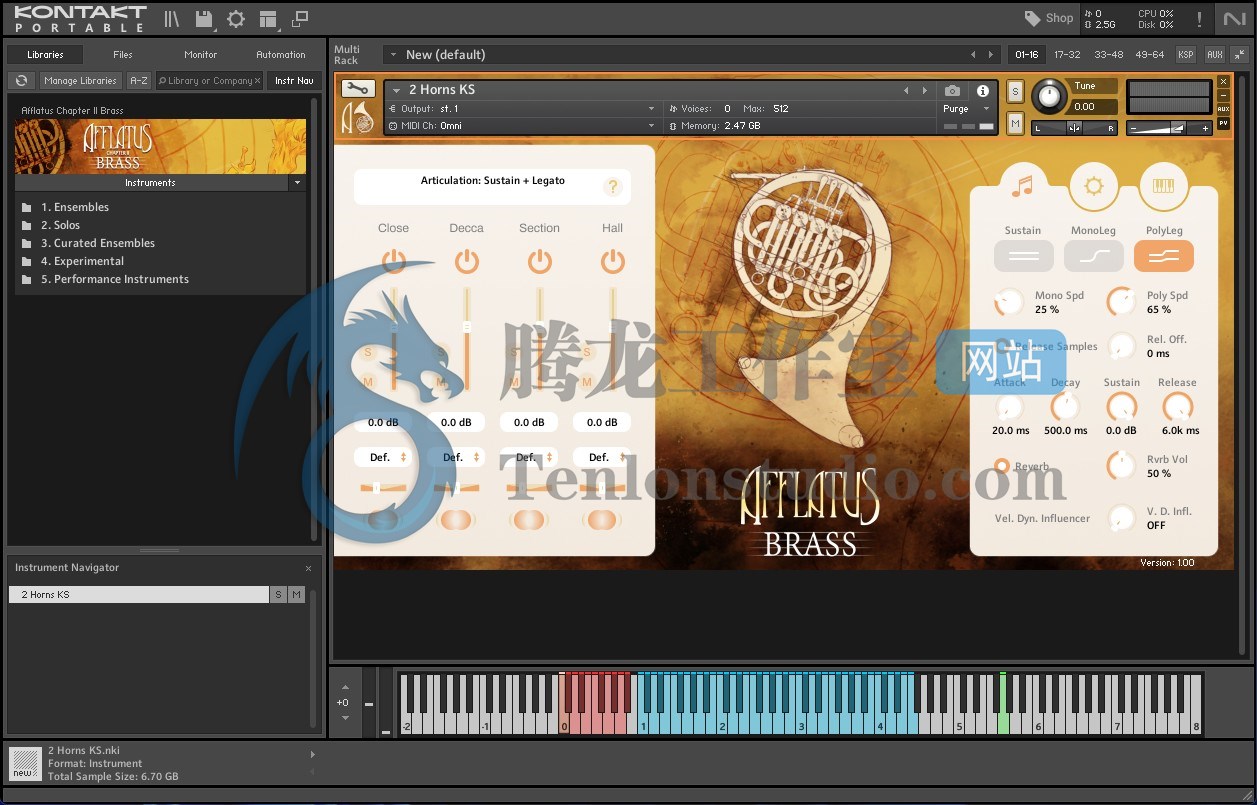Open the 5. Performance Instruments folder
Screen dimensions: 1257x805
point(115,279)
